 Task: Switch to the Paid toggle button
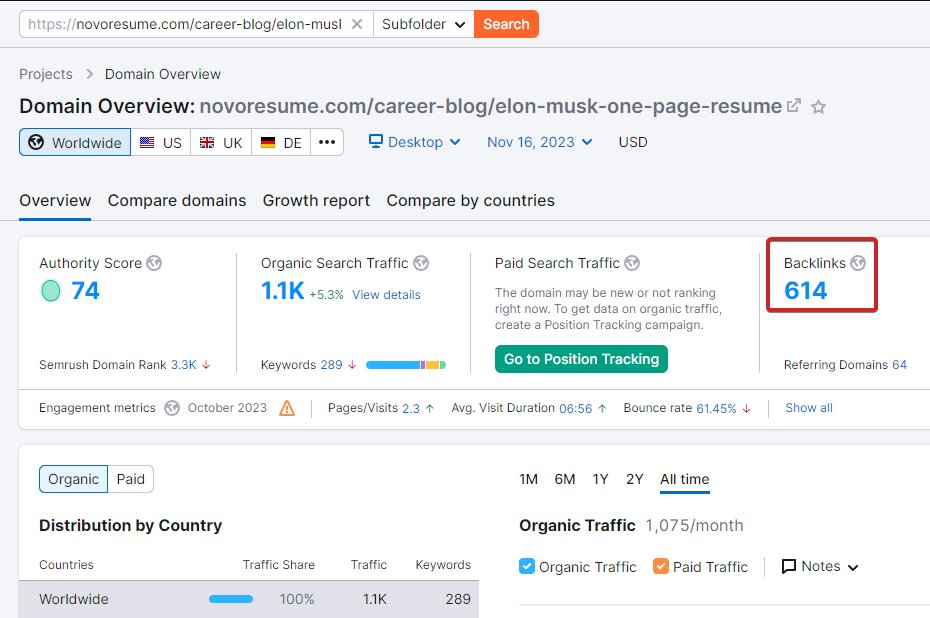tap(130, 479)
